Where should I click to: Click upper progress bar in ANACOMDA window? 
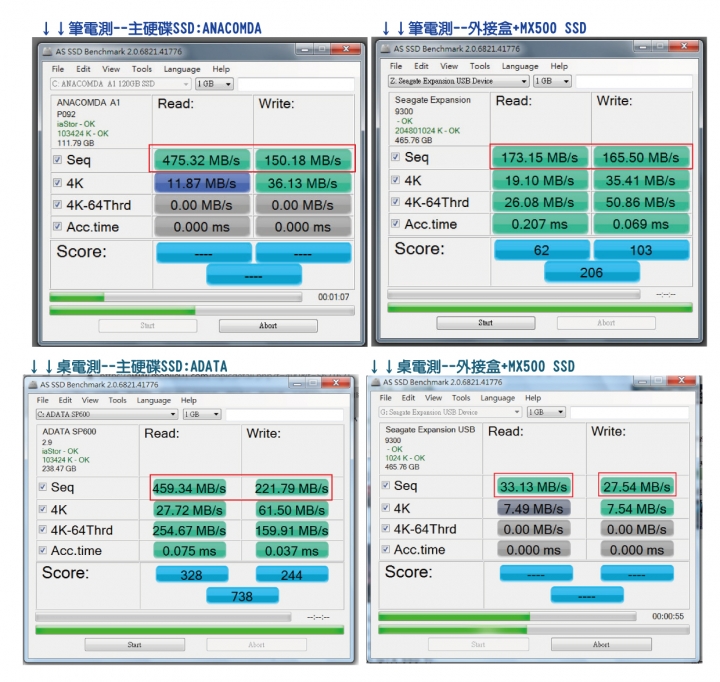tap(176, 298)
